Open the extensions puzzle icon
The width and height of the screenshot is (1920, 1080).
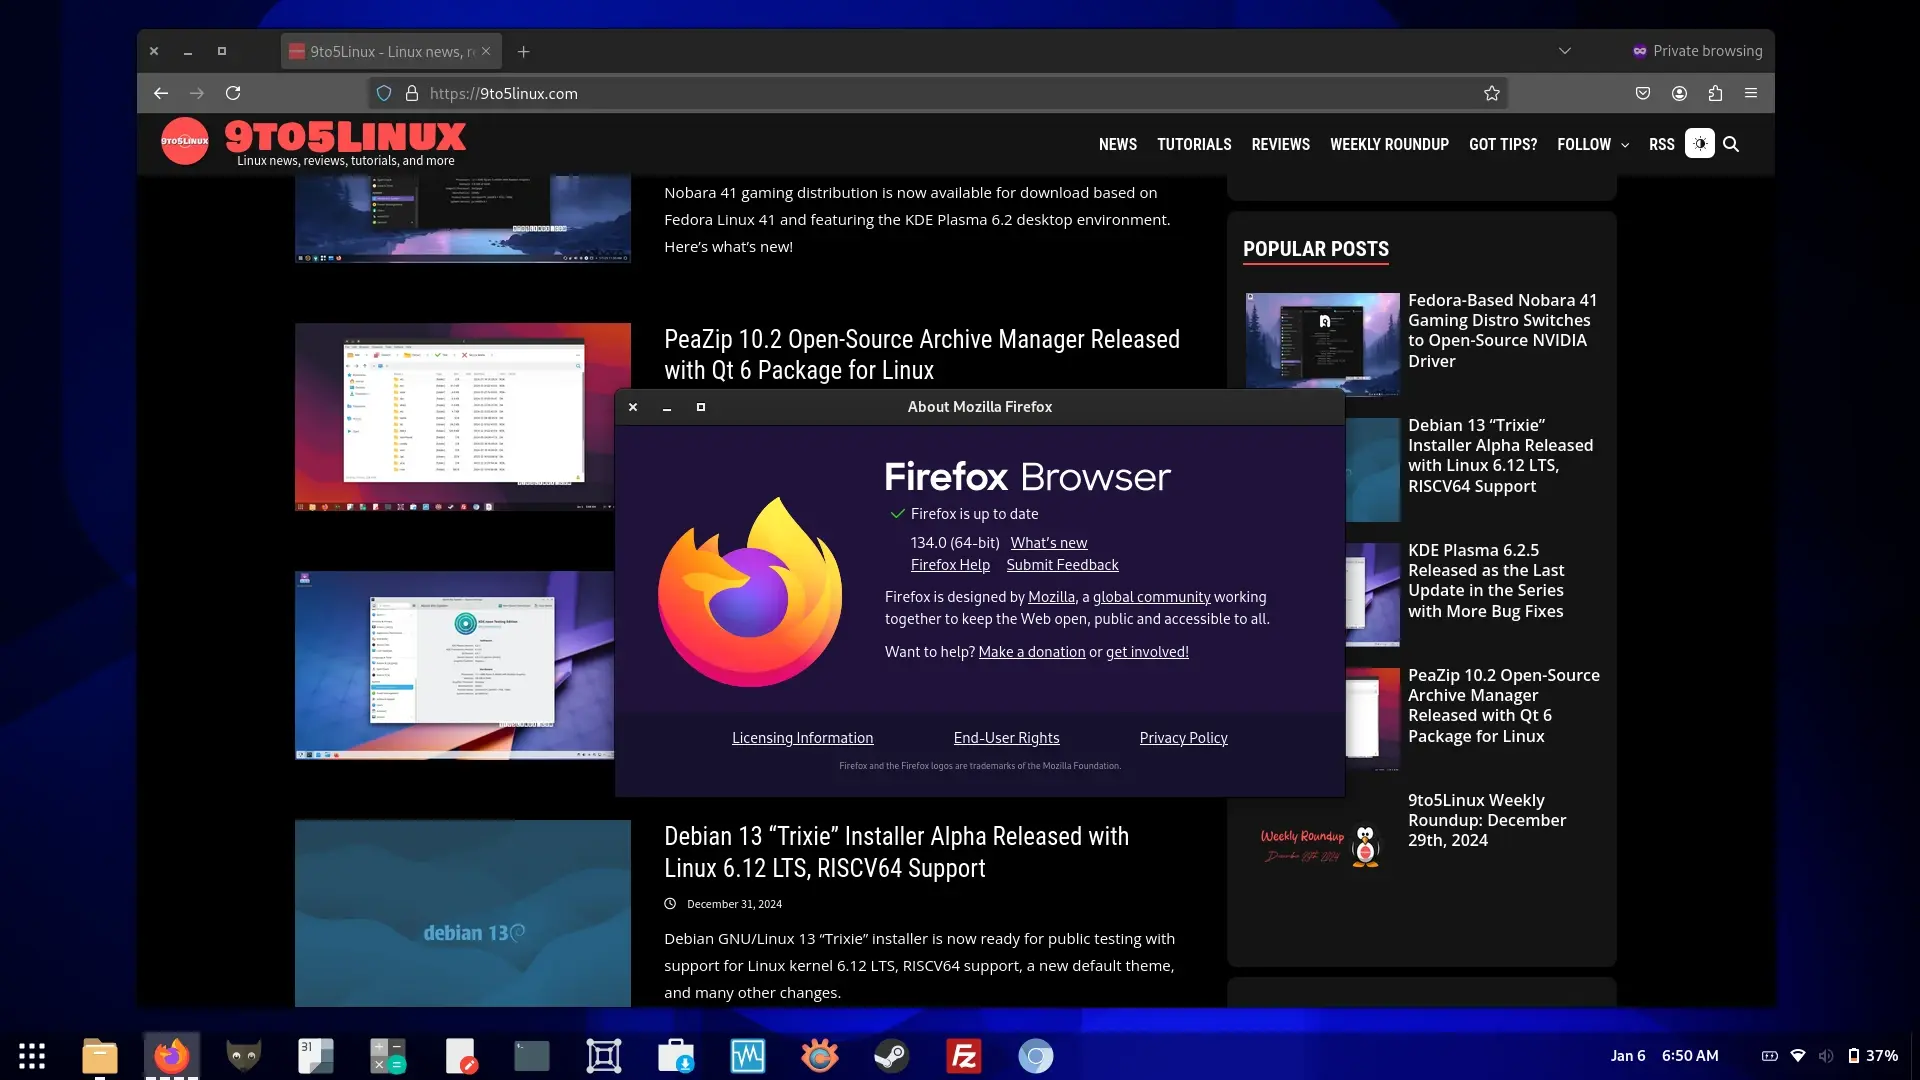[1715, 93]
